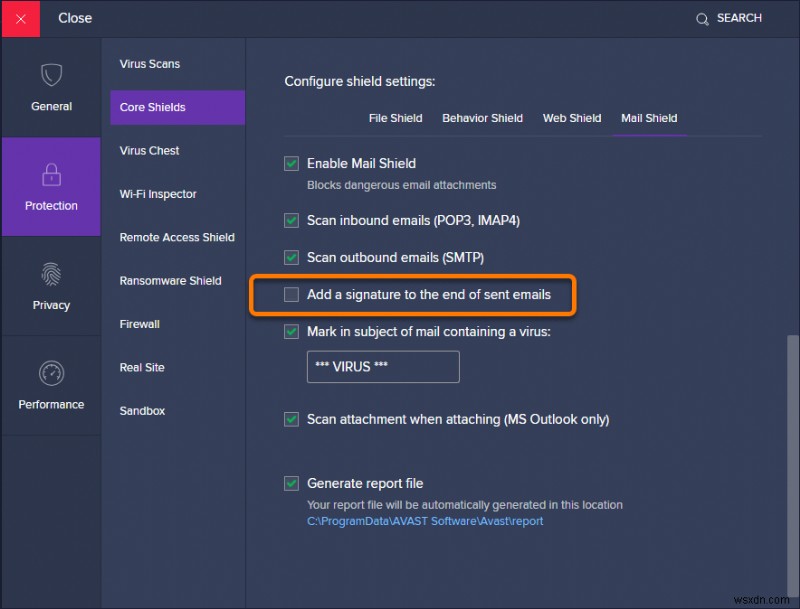Disable scanning of inbound emails

(x=291, y=220)
